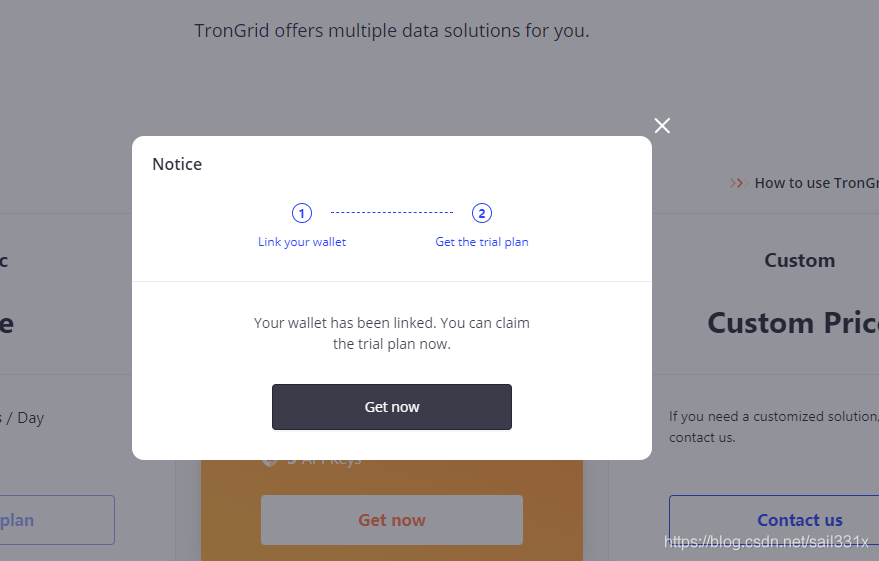This screenshot has height=561, width=879.
Task: Click the orange double-chevron arrow icon
Action: click(739, 183)
